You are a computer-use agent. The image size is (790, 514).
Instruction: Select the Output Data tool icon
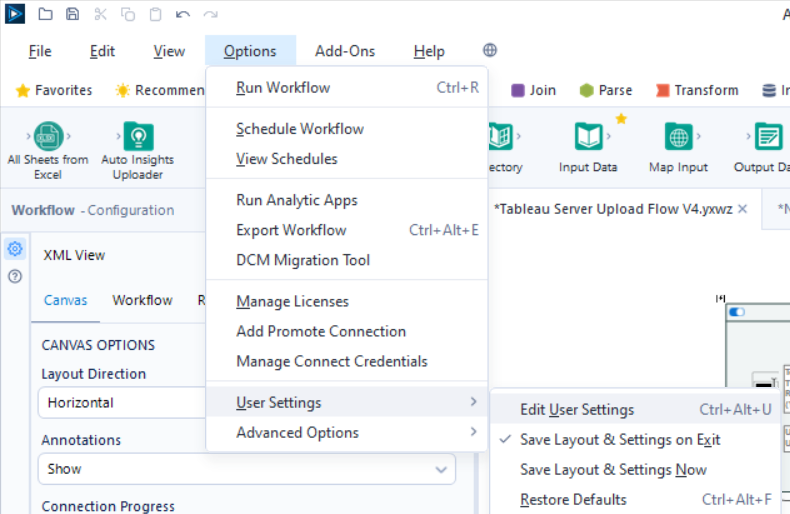point(768,136)
